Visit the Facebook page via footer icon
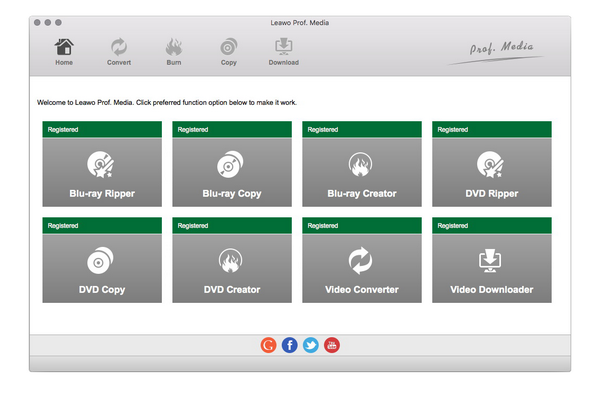The image size is (600, 414). click(x=290, y=345)
